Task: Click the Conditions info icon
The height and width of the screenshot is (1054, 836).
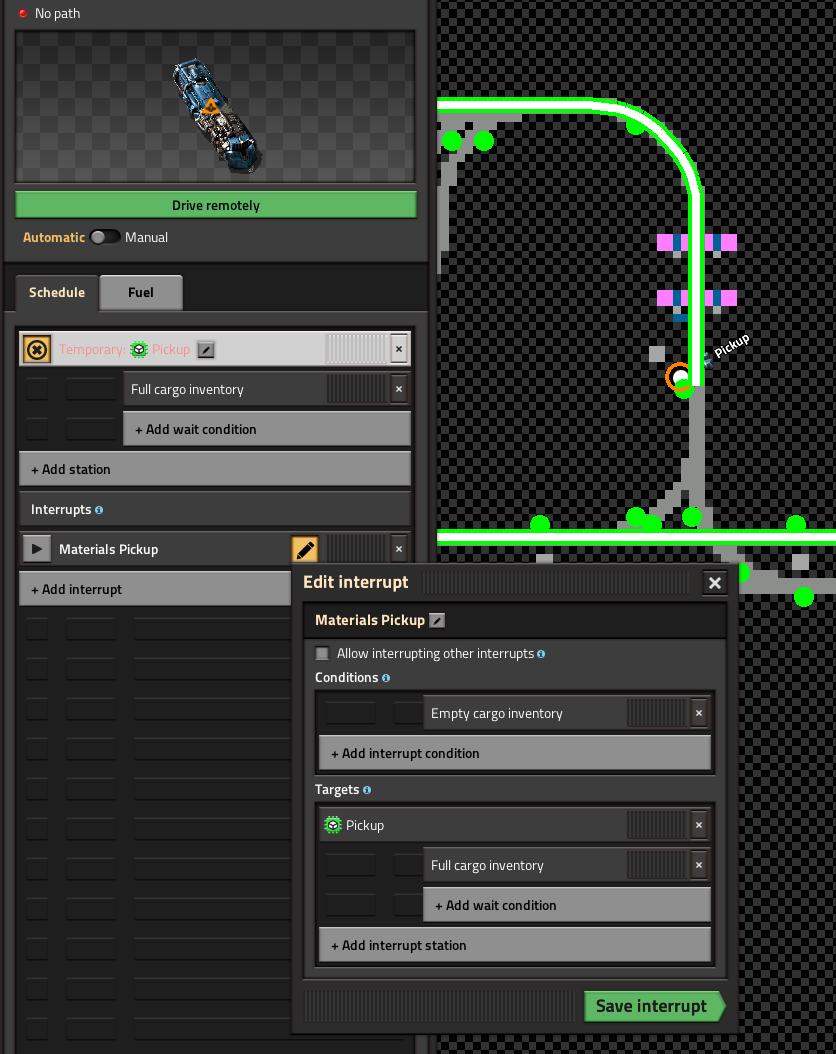Action: 386,678
